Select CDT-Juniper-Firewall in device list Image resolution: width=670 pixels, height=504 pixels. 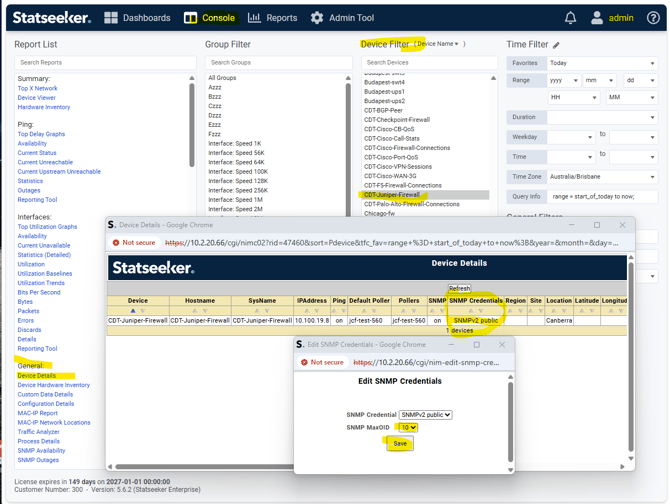425,195
